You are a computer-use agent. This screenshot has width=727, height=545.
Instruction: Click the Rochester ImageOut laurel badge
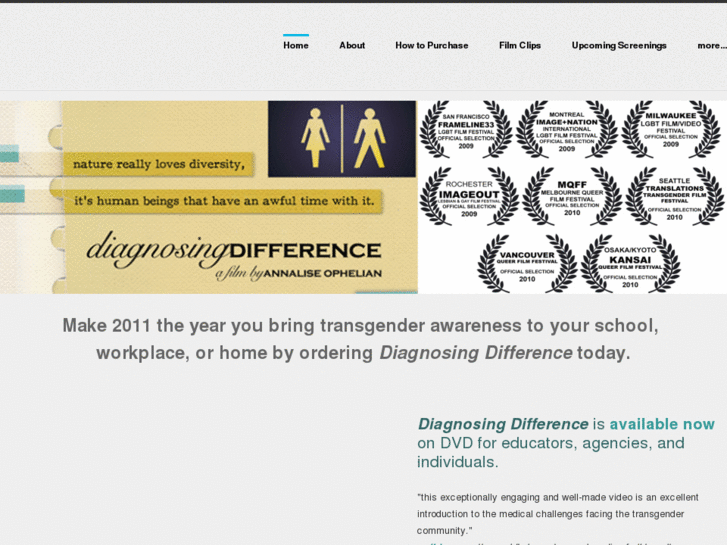[x=469, y=197]
